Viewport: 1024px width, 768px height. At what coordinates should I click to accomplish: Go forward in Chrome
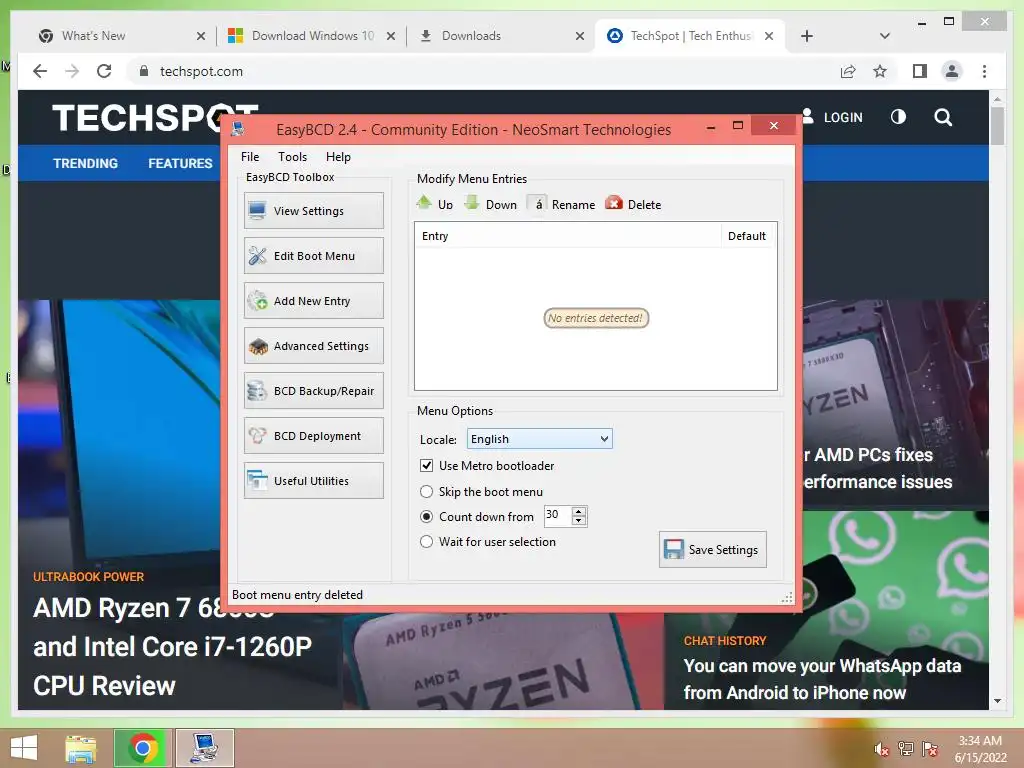[72, 71]
